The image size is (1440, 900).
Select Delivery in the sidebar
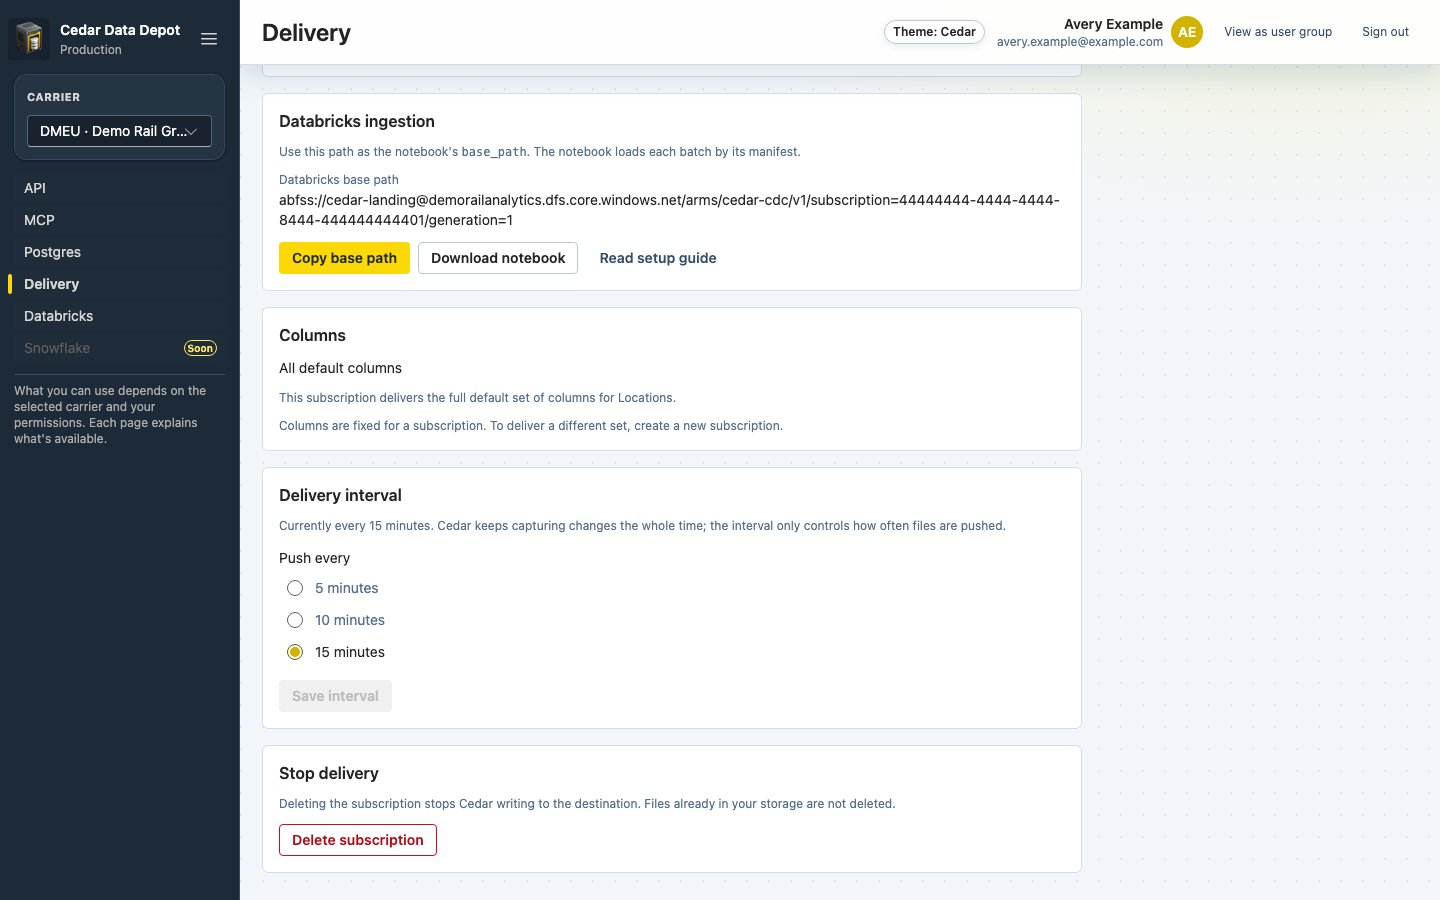[x=119, y=284]
